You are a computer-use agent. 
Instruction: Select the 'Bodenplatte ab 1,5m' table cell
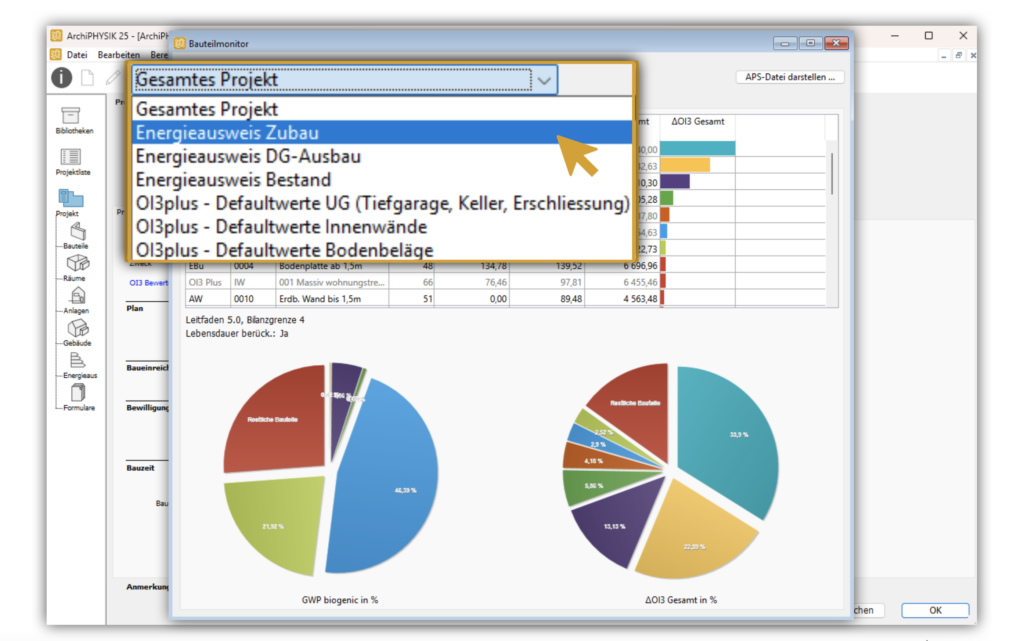(x=332, y=266)
